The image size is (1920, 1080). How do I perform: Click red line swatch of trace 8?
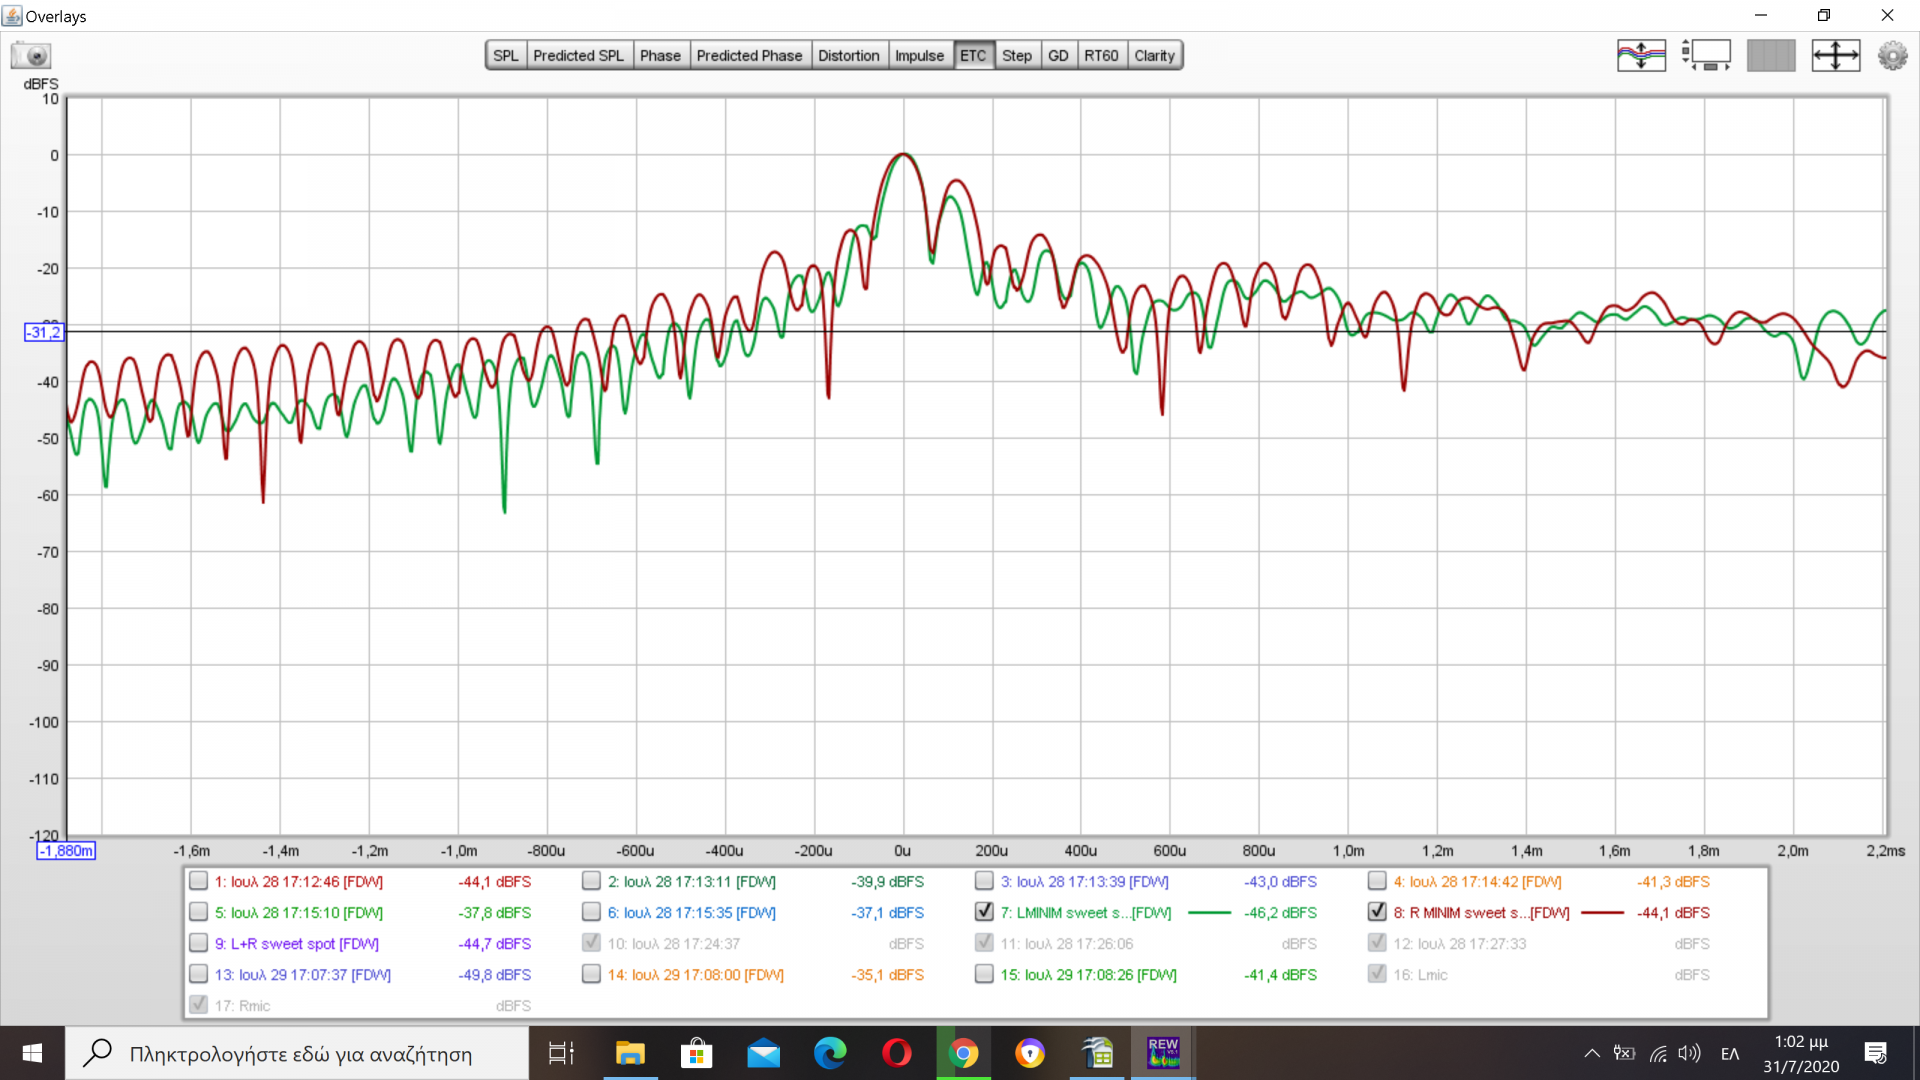[x=1602, y=912]
